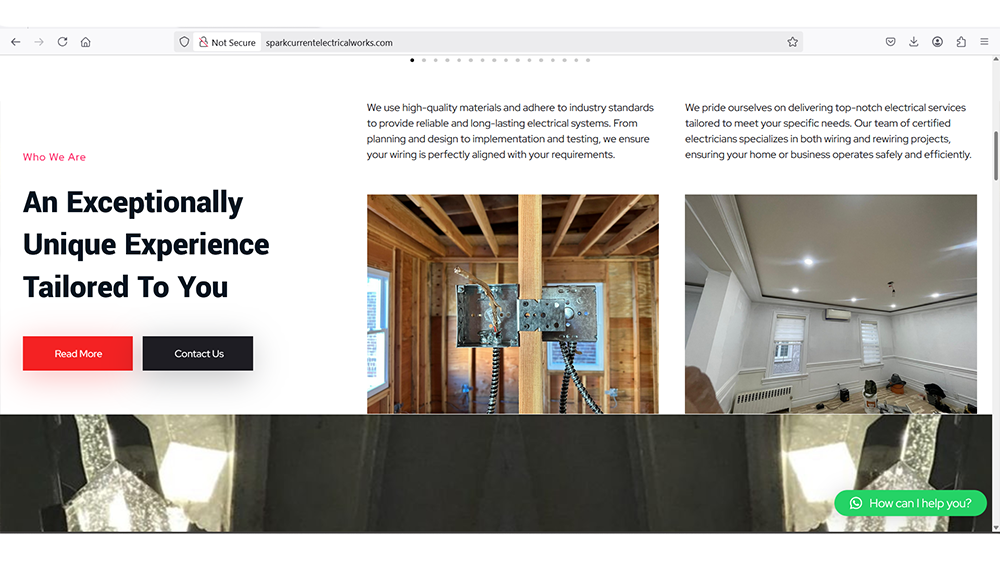
Task: Click the browser back arrow
Action: tap(15, 42)
